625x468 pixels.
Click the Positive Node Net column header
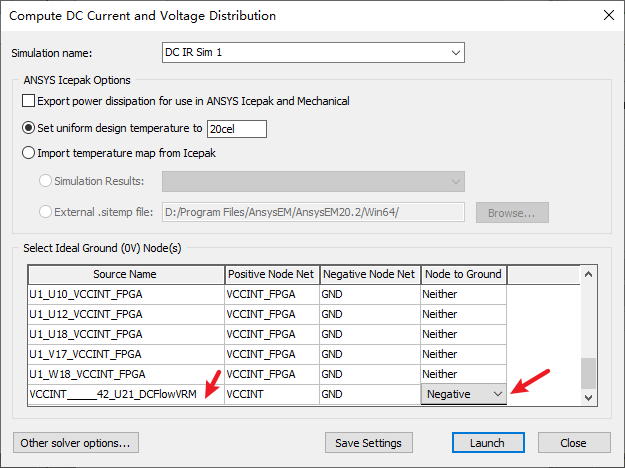pyautogui.click(x=271, y=274)
